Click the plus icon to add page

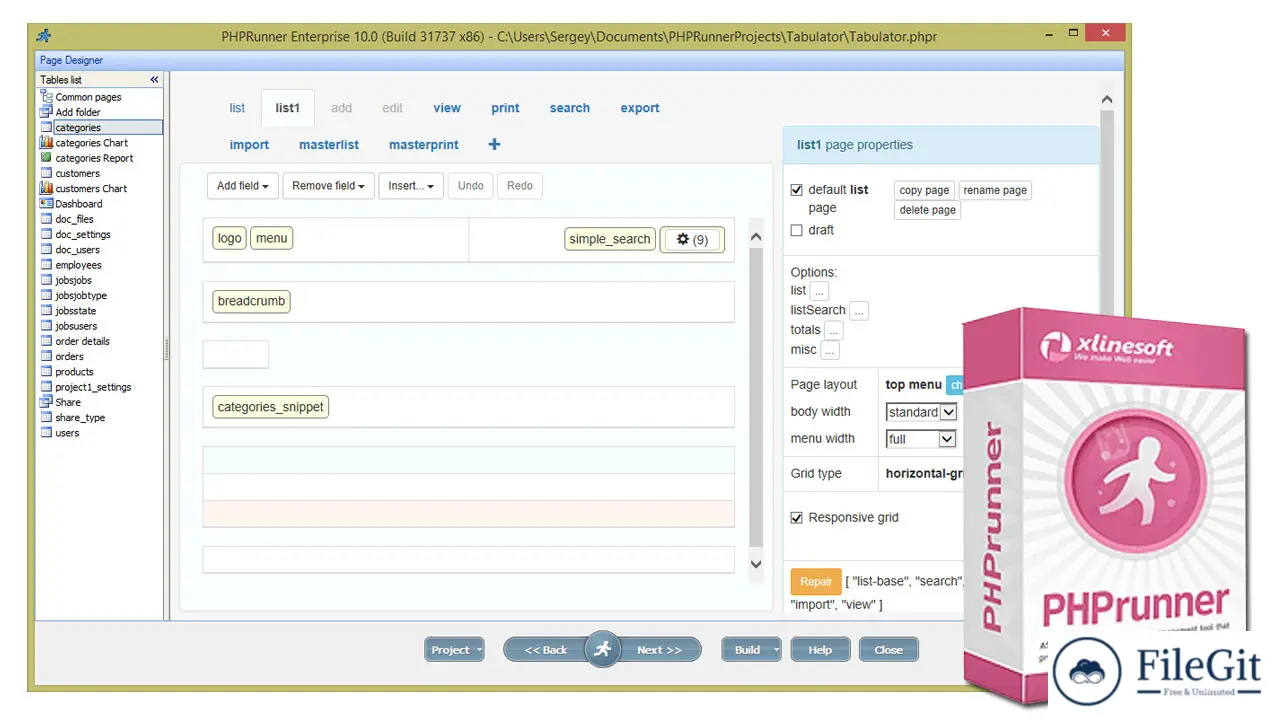tap(494, 144)
